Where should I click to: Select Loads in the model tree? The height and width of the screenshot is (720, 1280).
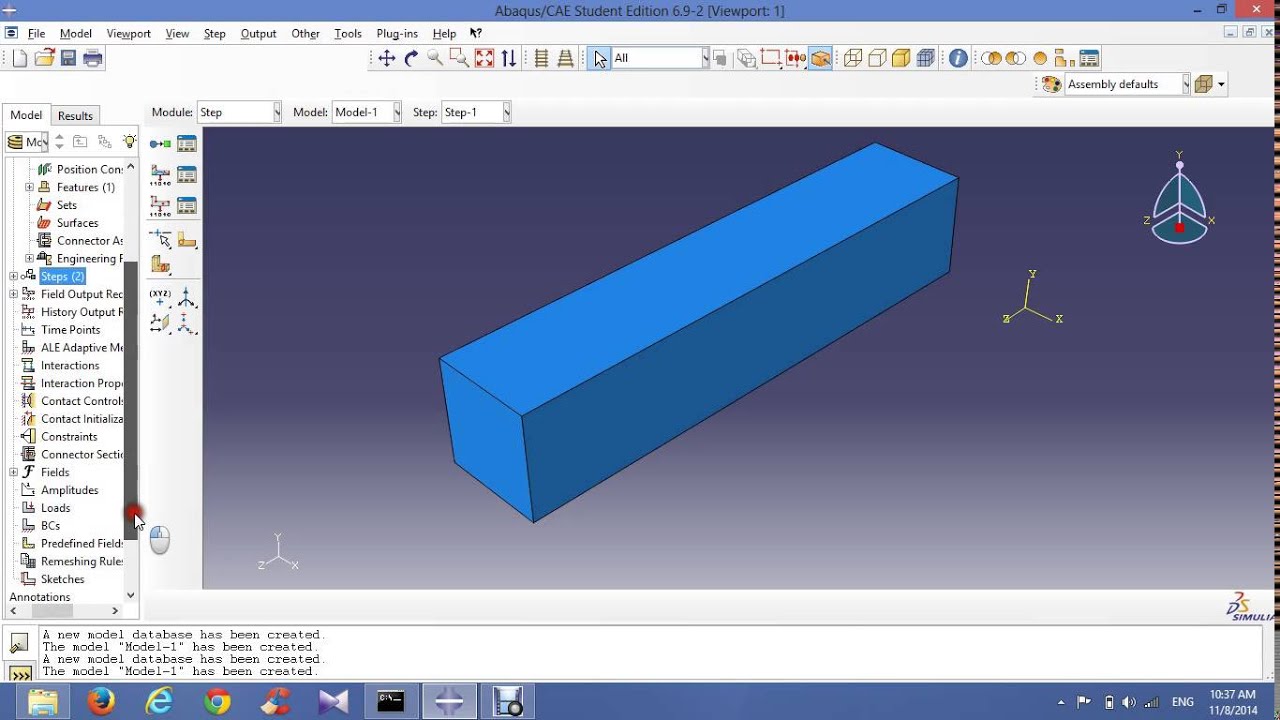pyautogui.click(x=55, y=508)
